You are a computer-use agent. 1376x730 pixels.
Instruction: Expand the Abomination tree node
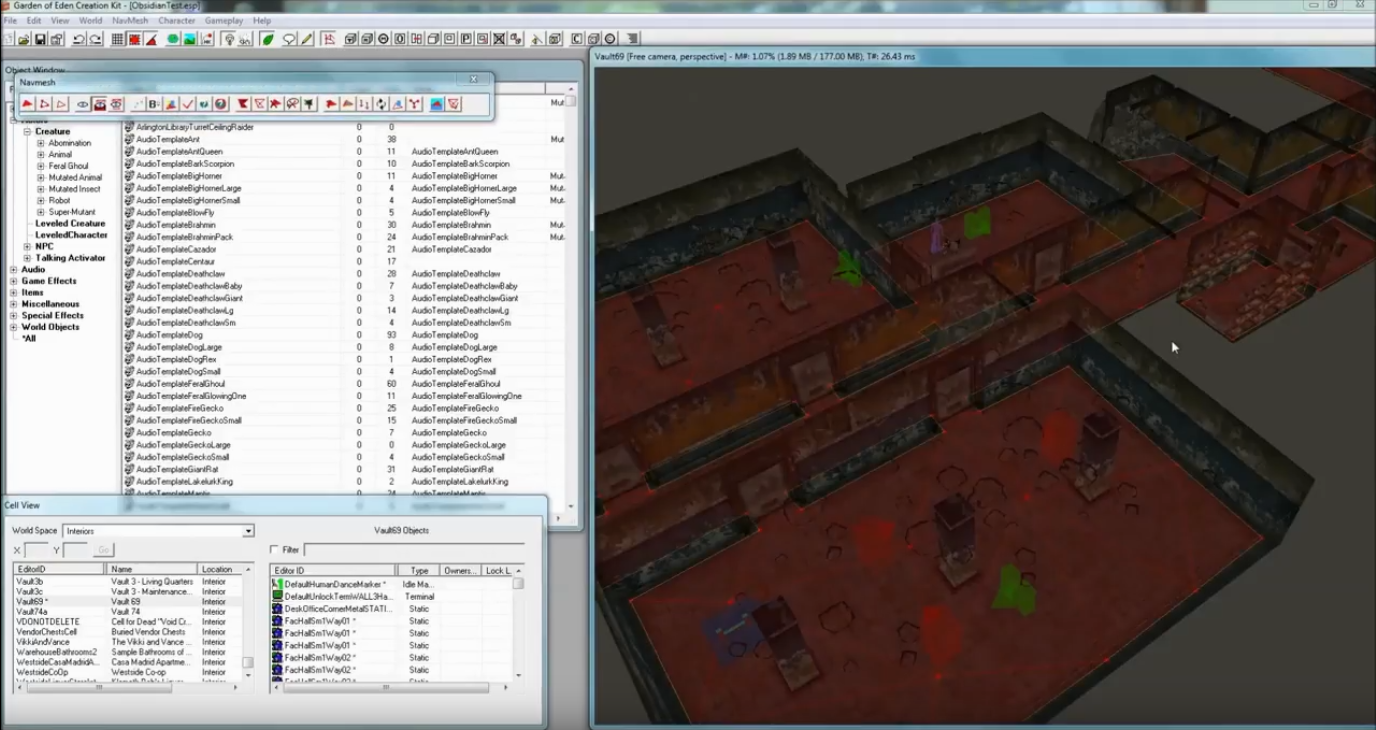tap(41, 143)
